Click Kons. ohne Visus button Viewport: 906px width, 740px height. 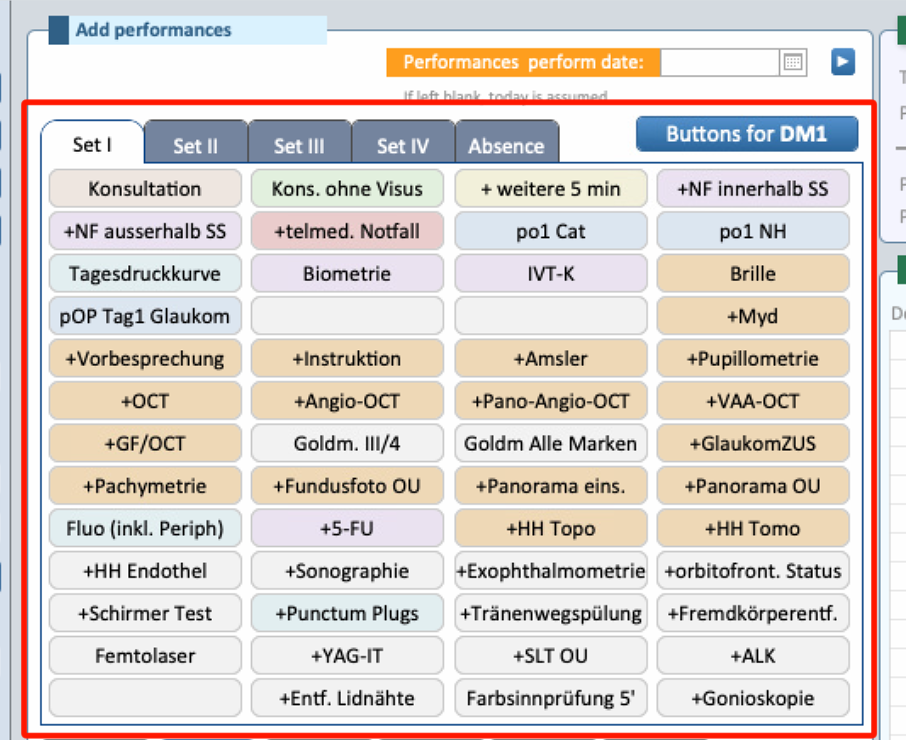347,189
